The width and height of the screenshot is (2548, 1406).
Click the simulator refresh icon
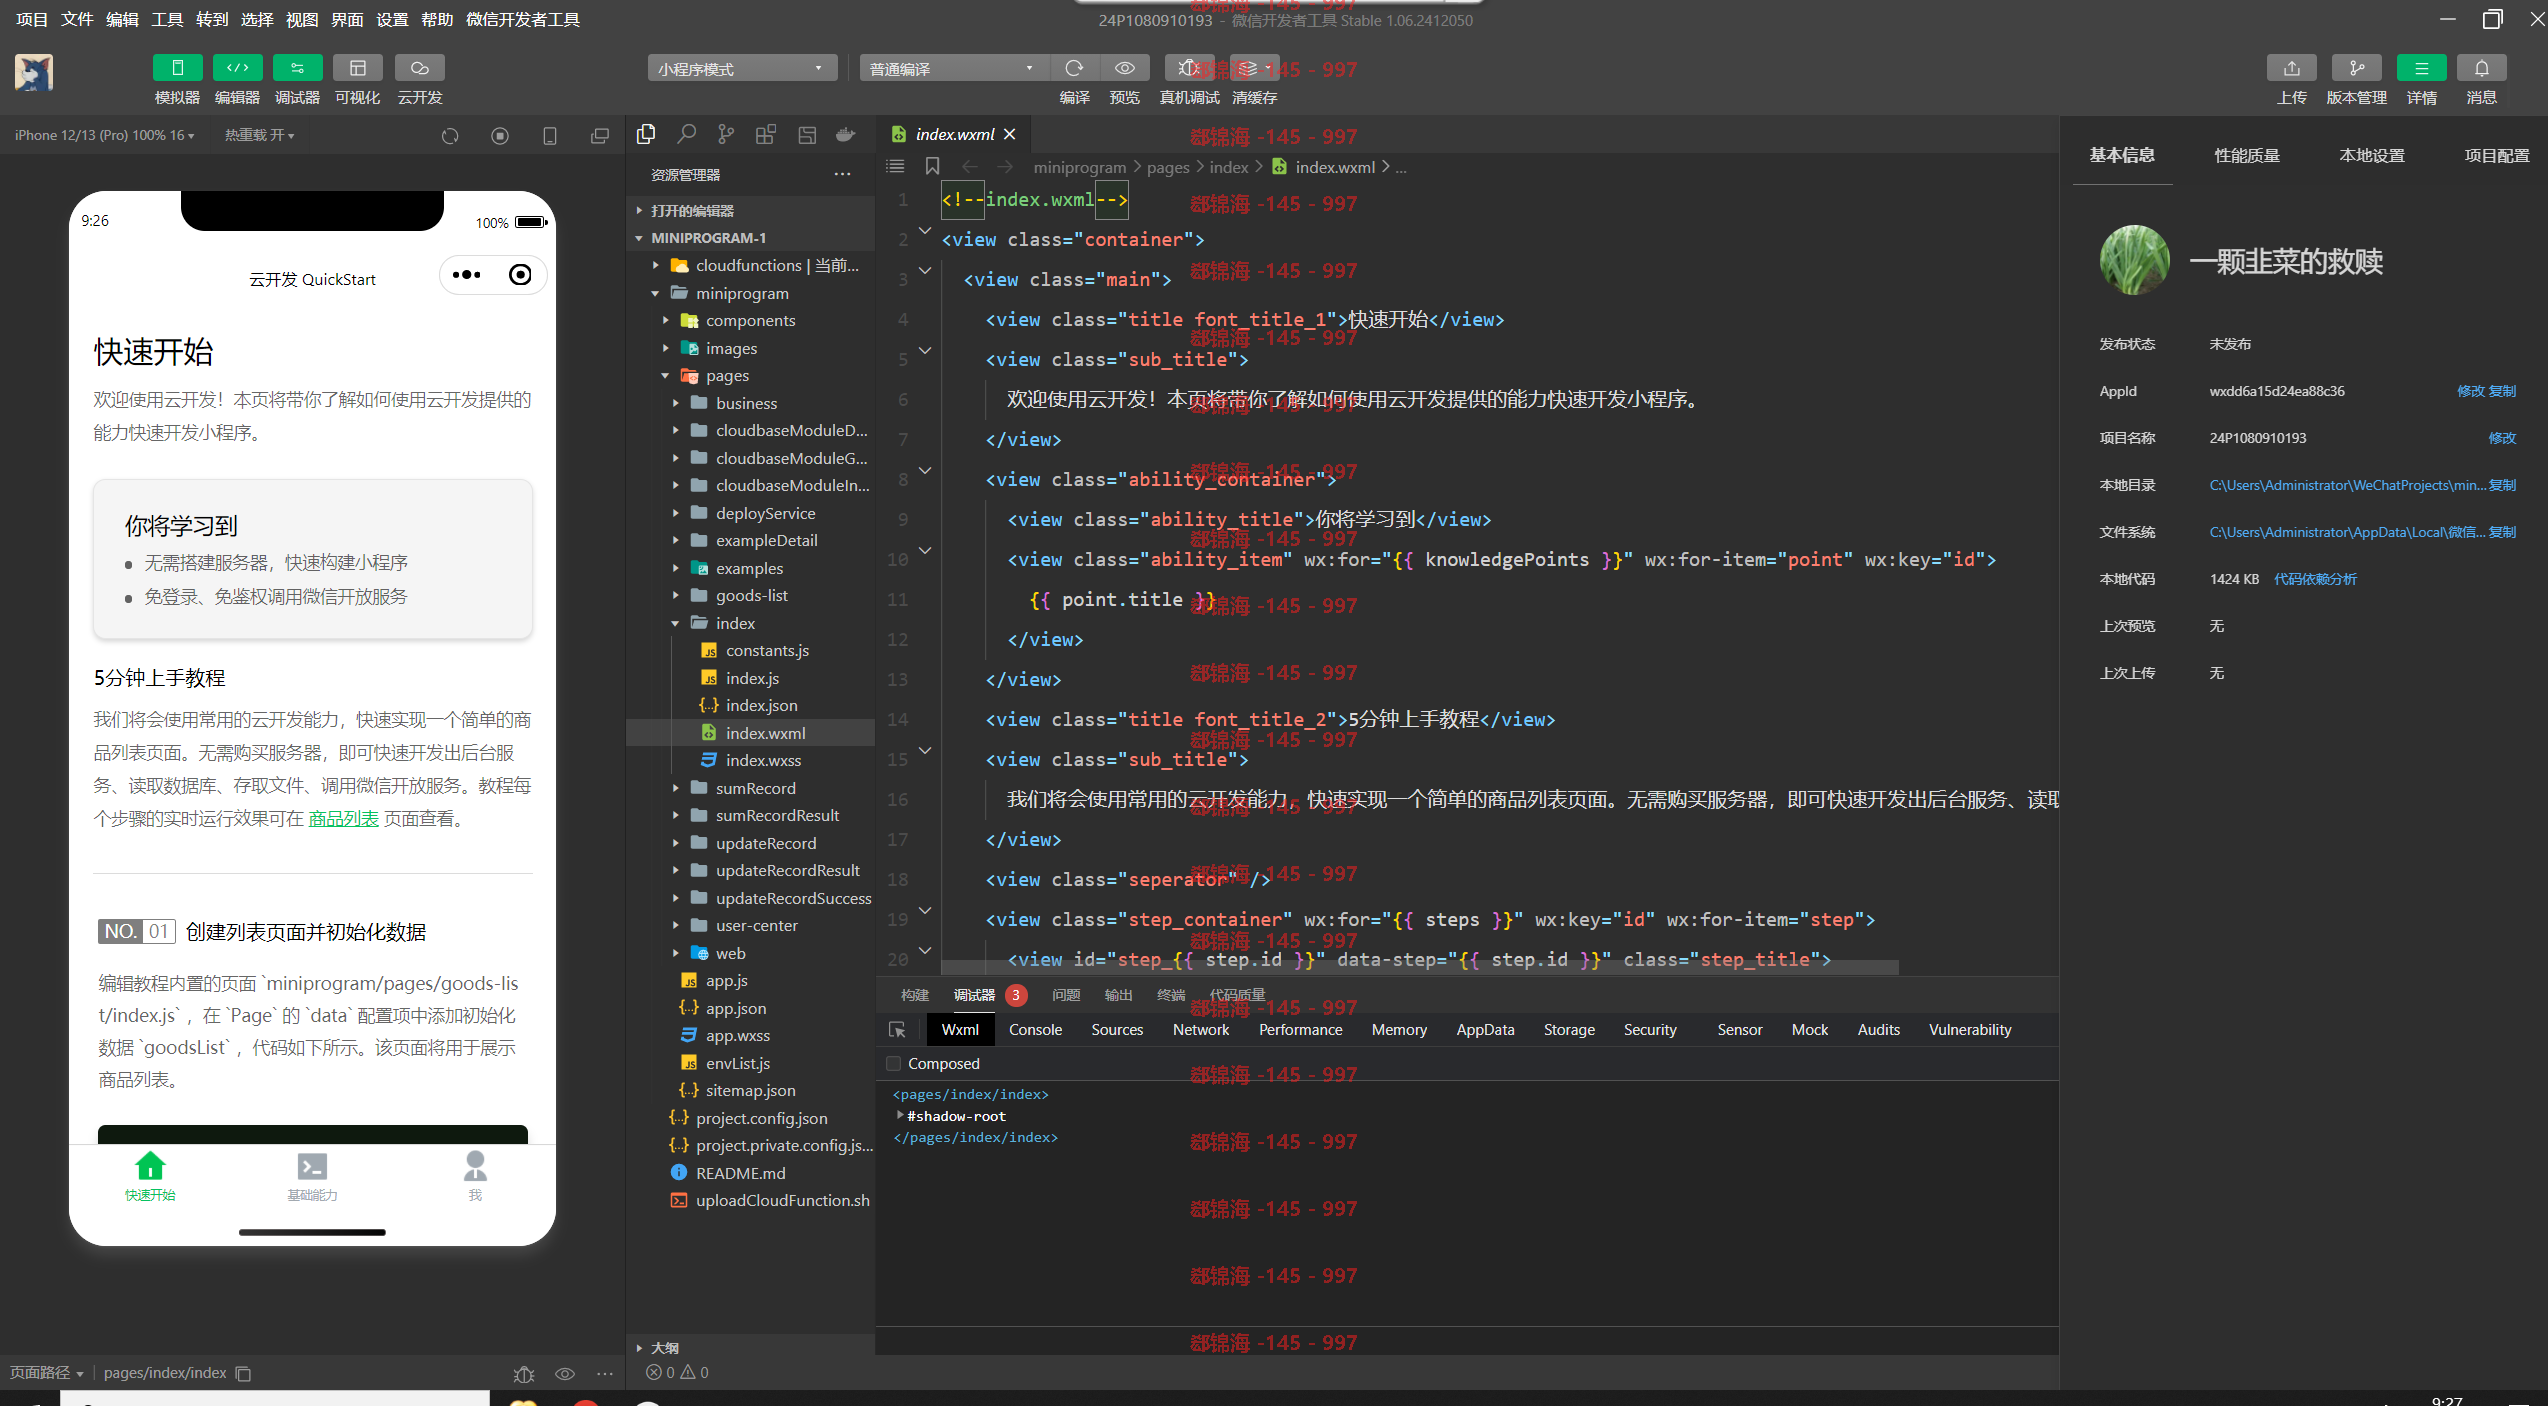[450, 136]
